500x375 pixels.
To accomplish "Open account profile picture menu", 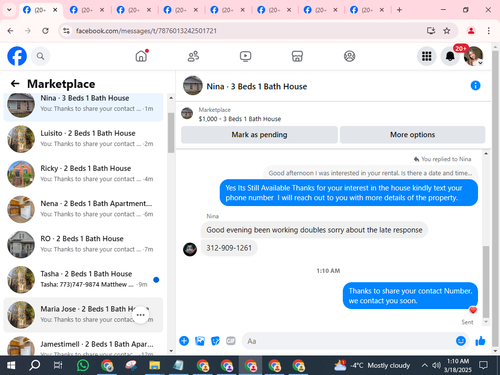I will point(473,56).
